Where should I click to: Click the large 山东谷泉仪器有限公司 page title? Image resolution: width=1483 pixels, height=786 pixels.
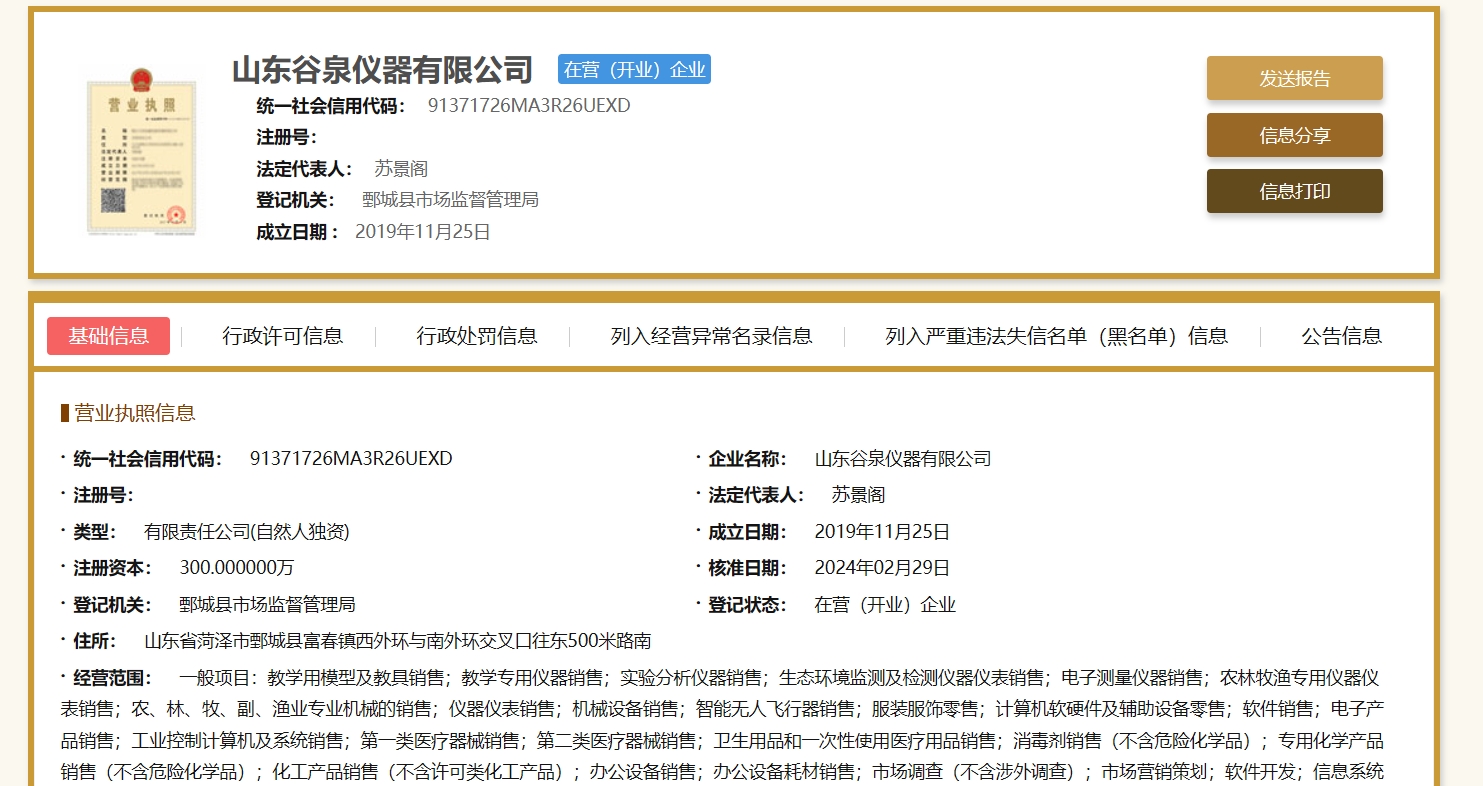[x=383, y=70]
